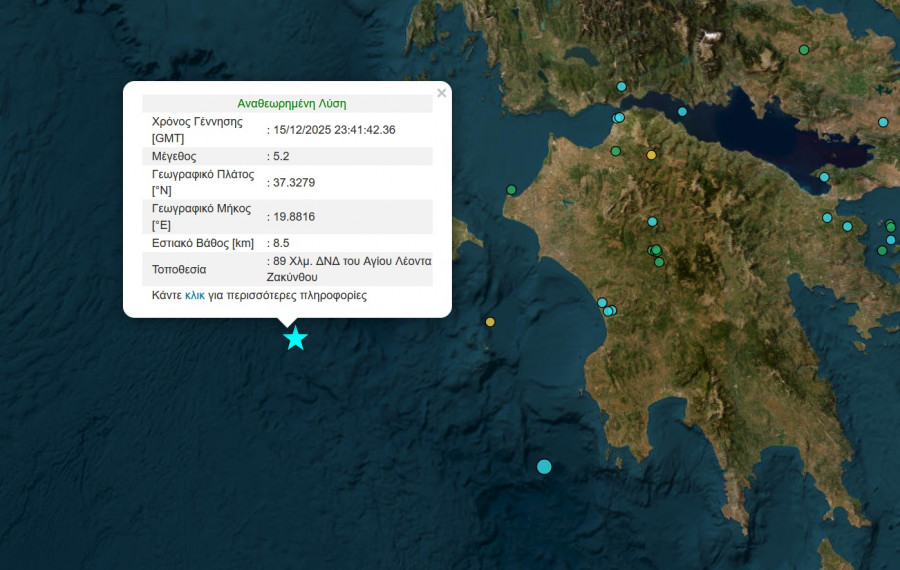This screenshot has width=900, height=570.
Task: Click the focal depth value 8.5
Action: (281, 243)
